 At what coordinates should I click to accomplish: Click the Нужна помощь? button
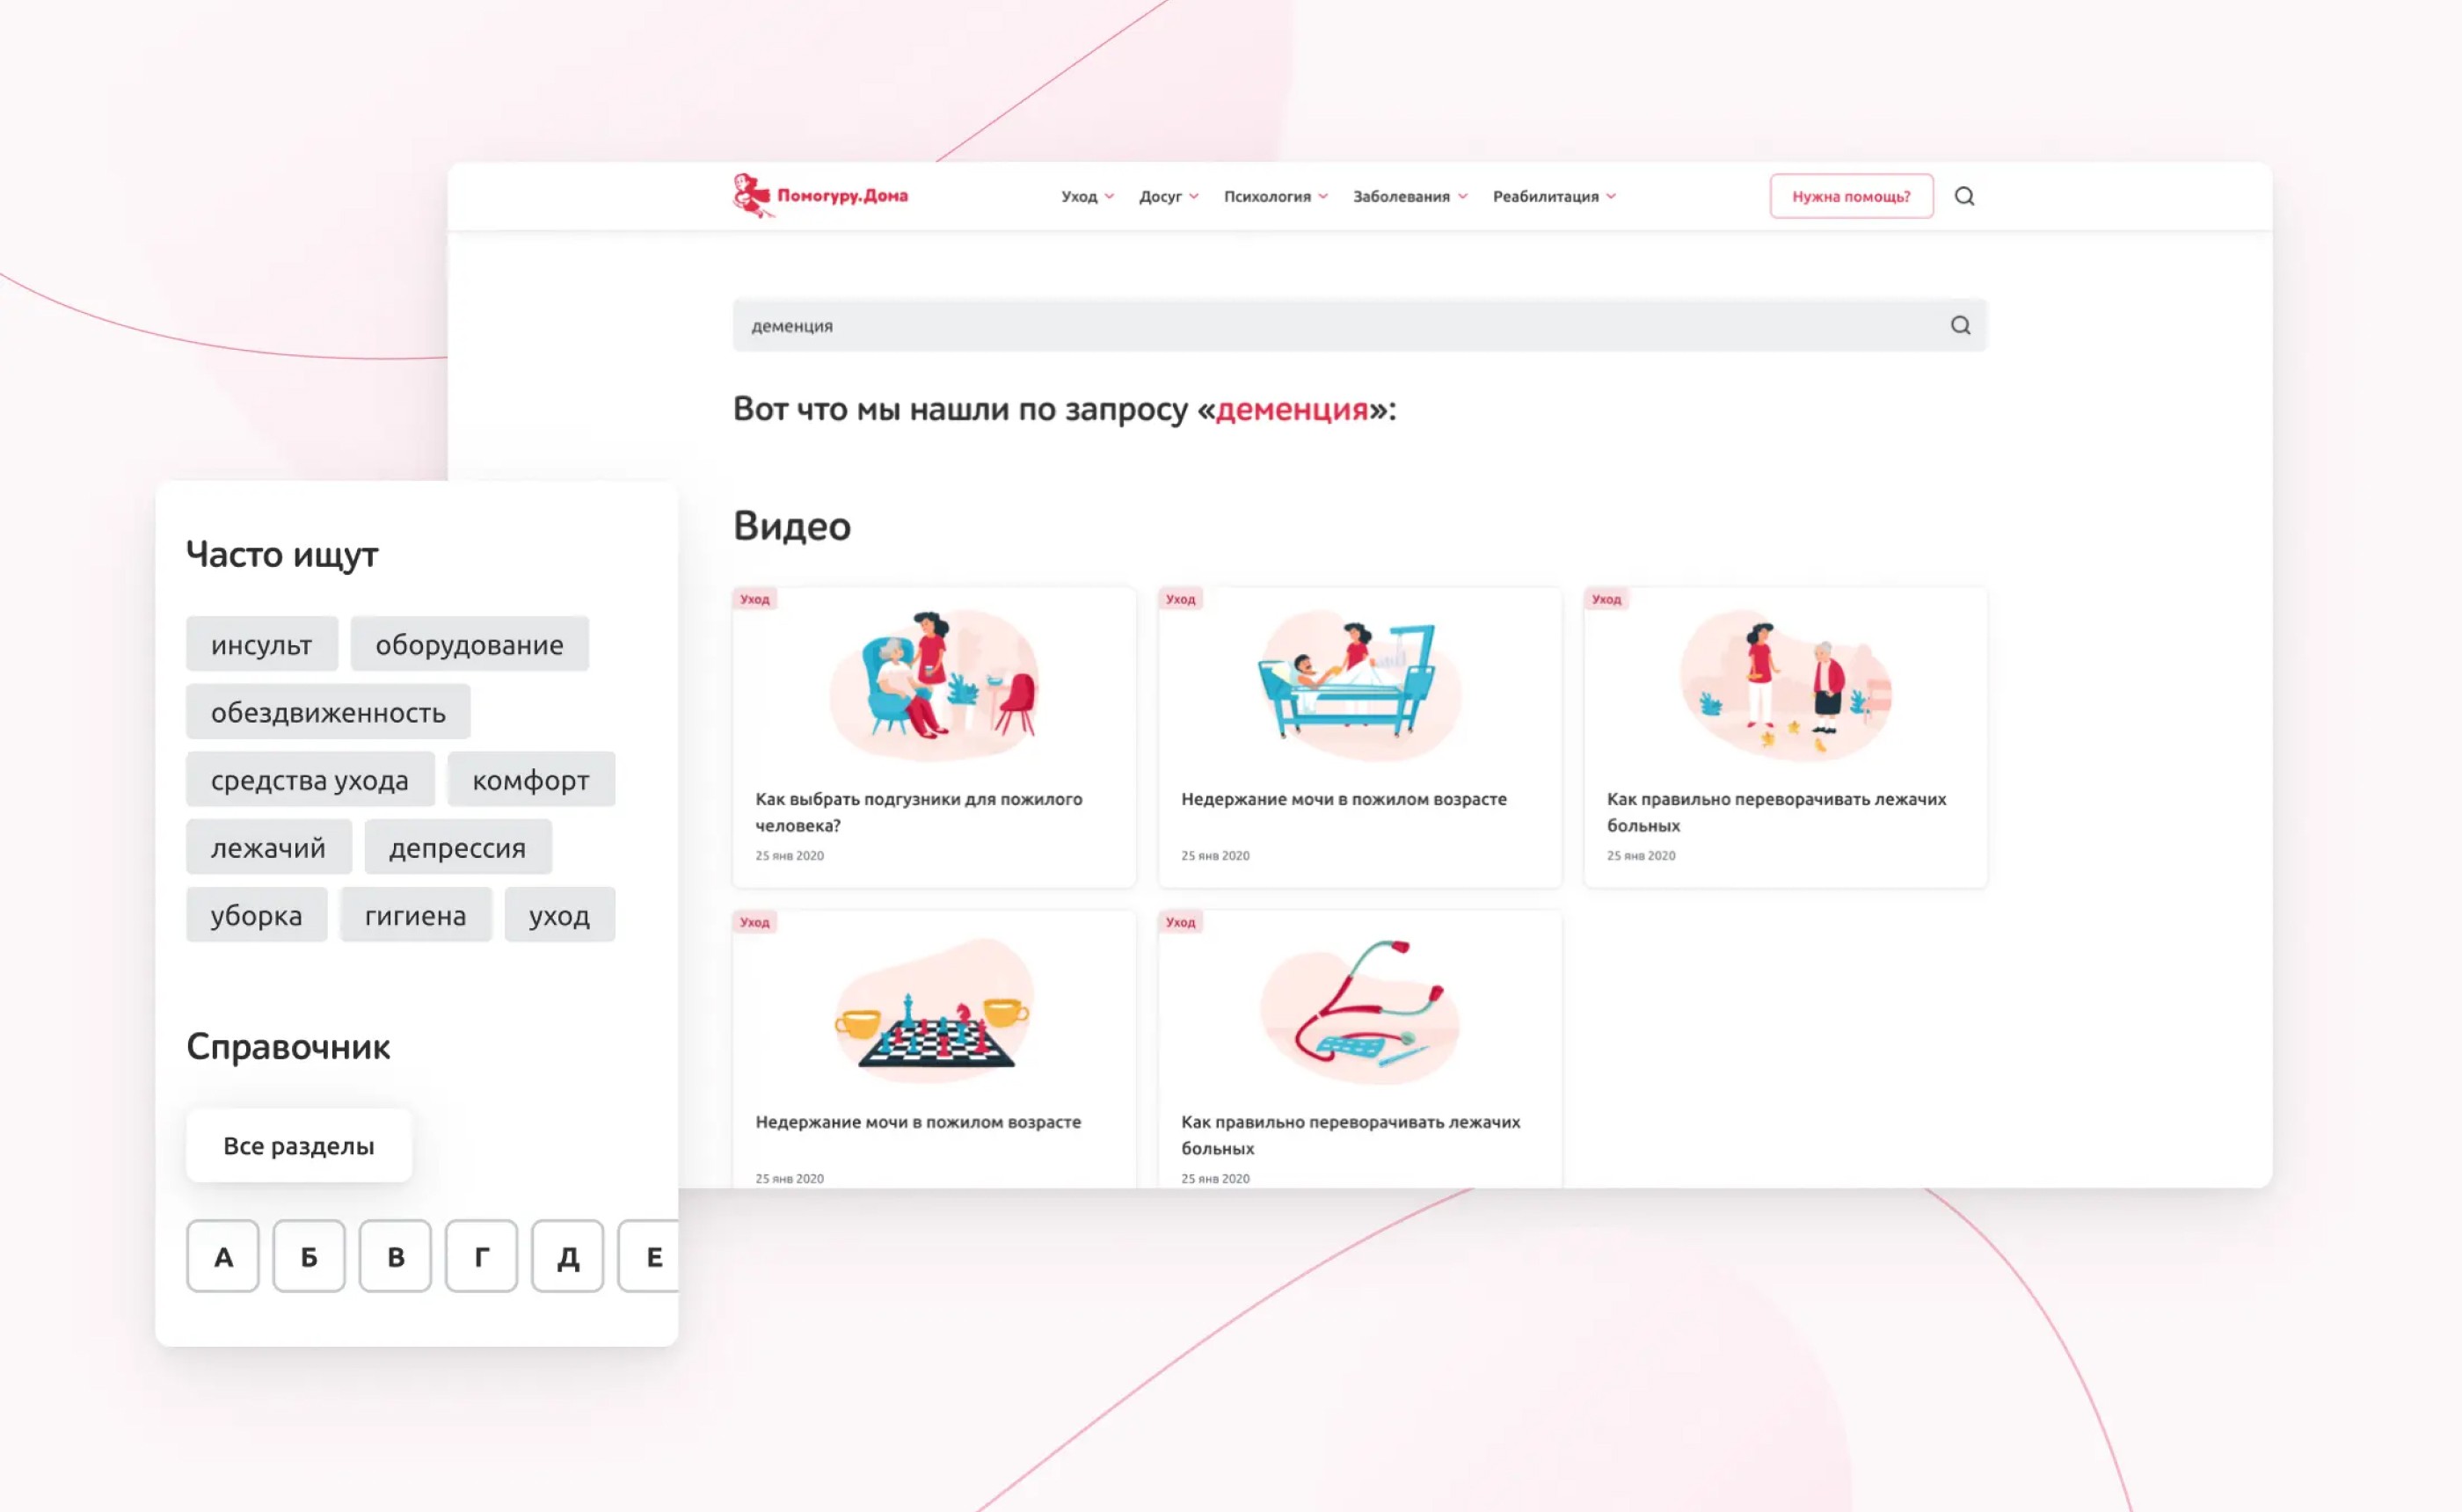pos(1851,196)
